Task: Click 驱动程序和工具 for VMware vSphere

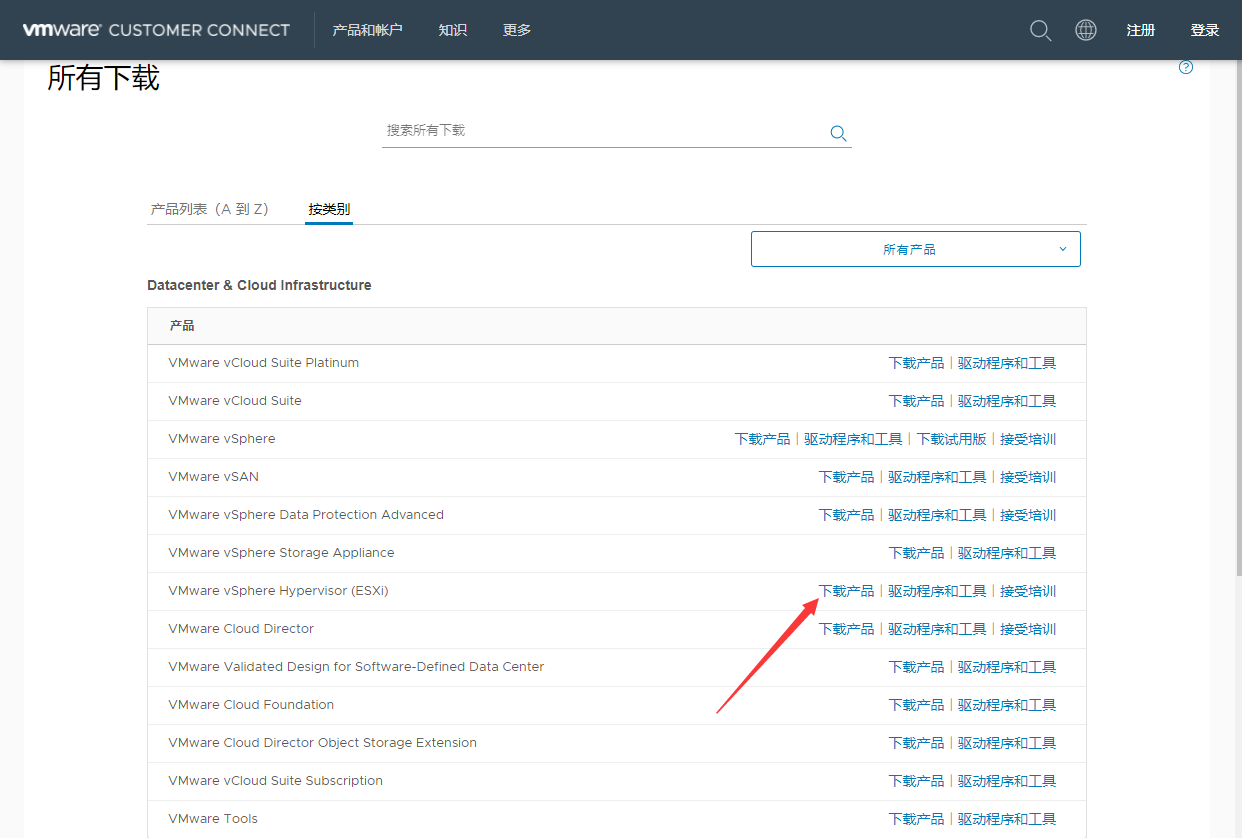Action: pyautogui.click(x=853, y=439)
